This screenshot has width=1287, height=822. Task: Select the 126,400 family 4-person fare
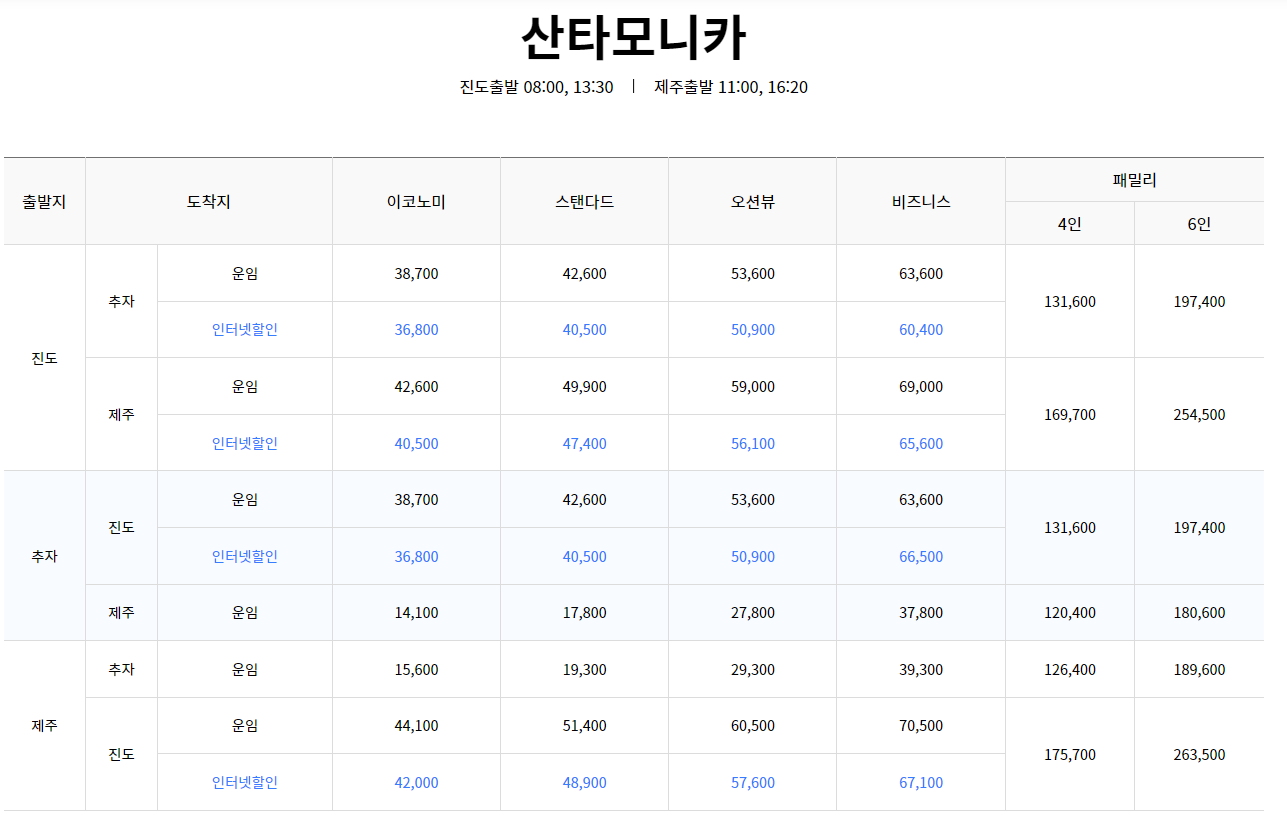coord(1070,670)
